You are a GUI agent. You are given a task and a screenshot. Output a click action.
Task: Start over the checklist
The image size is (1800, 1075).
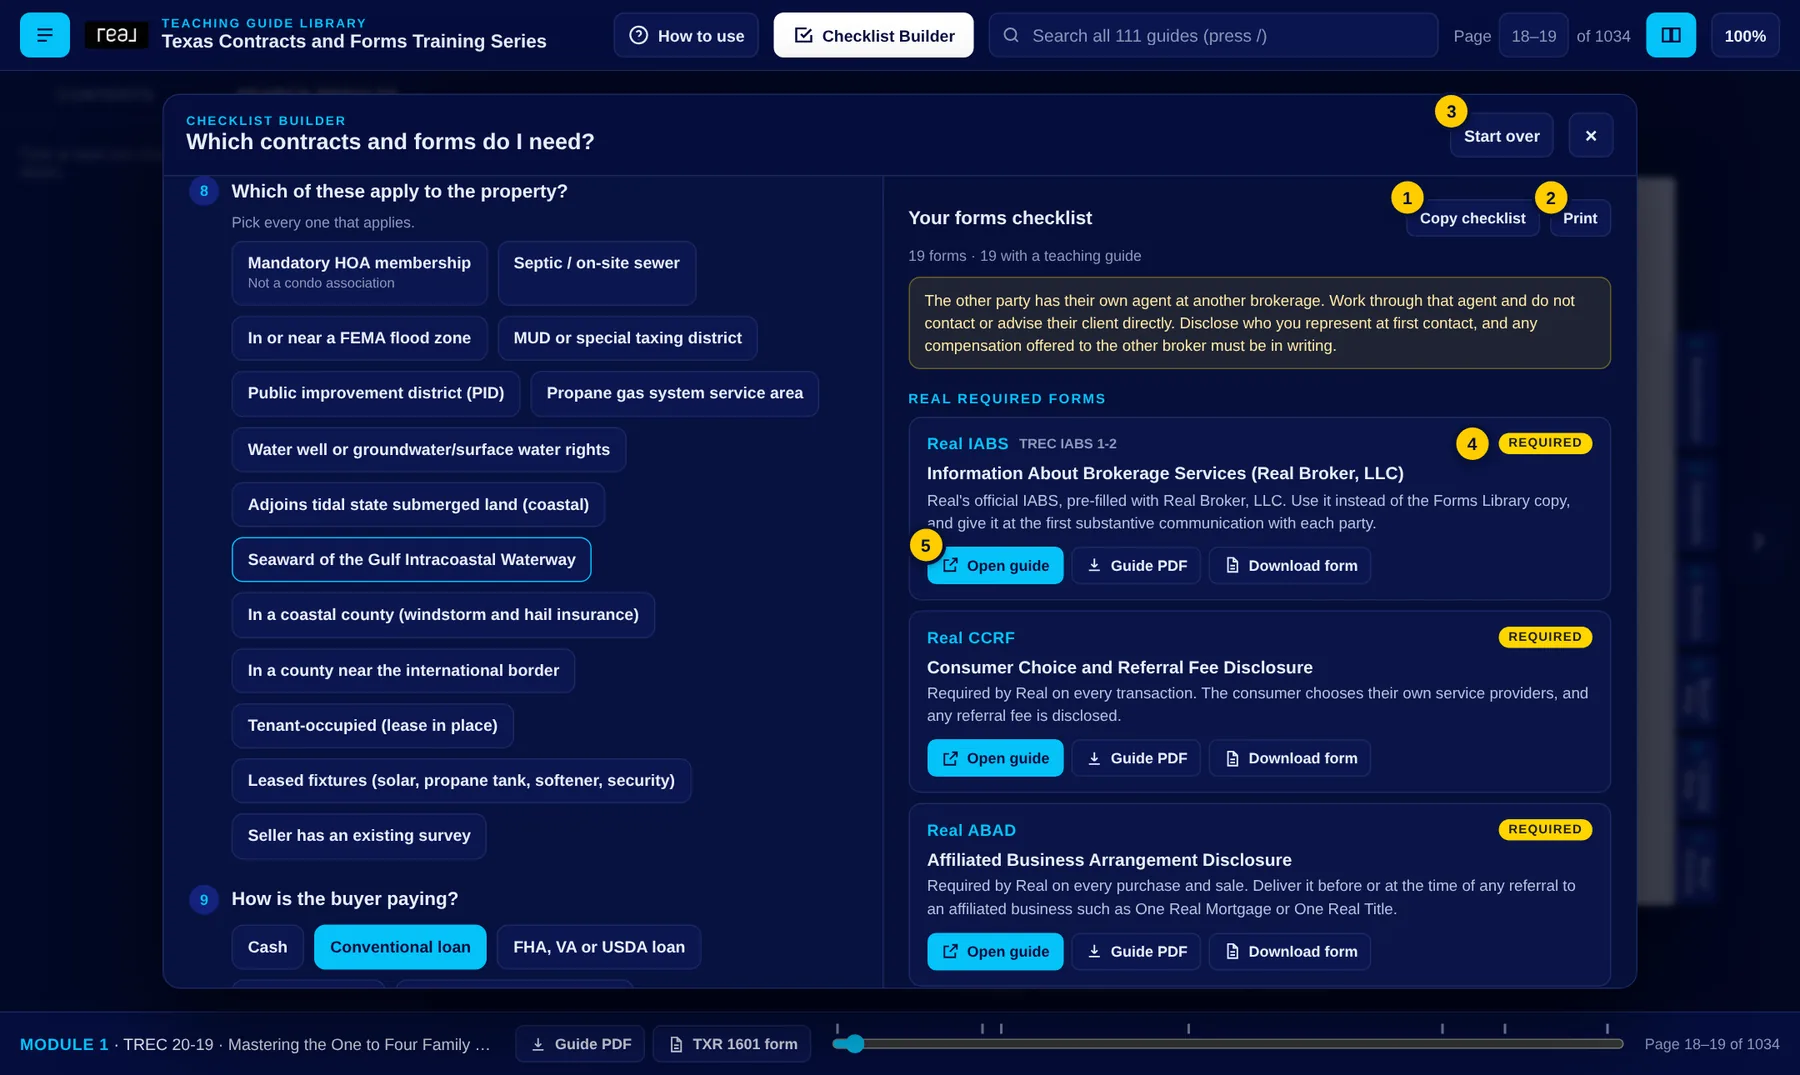pos(1501,136)
